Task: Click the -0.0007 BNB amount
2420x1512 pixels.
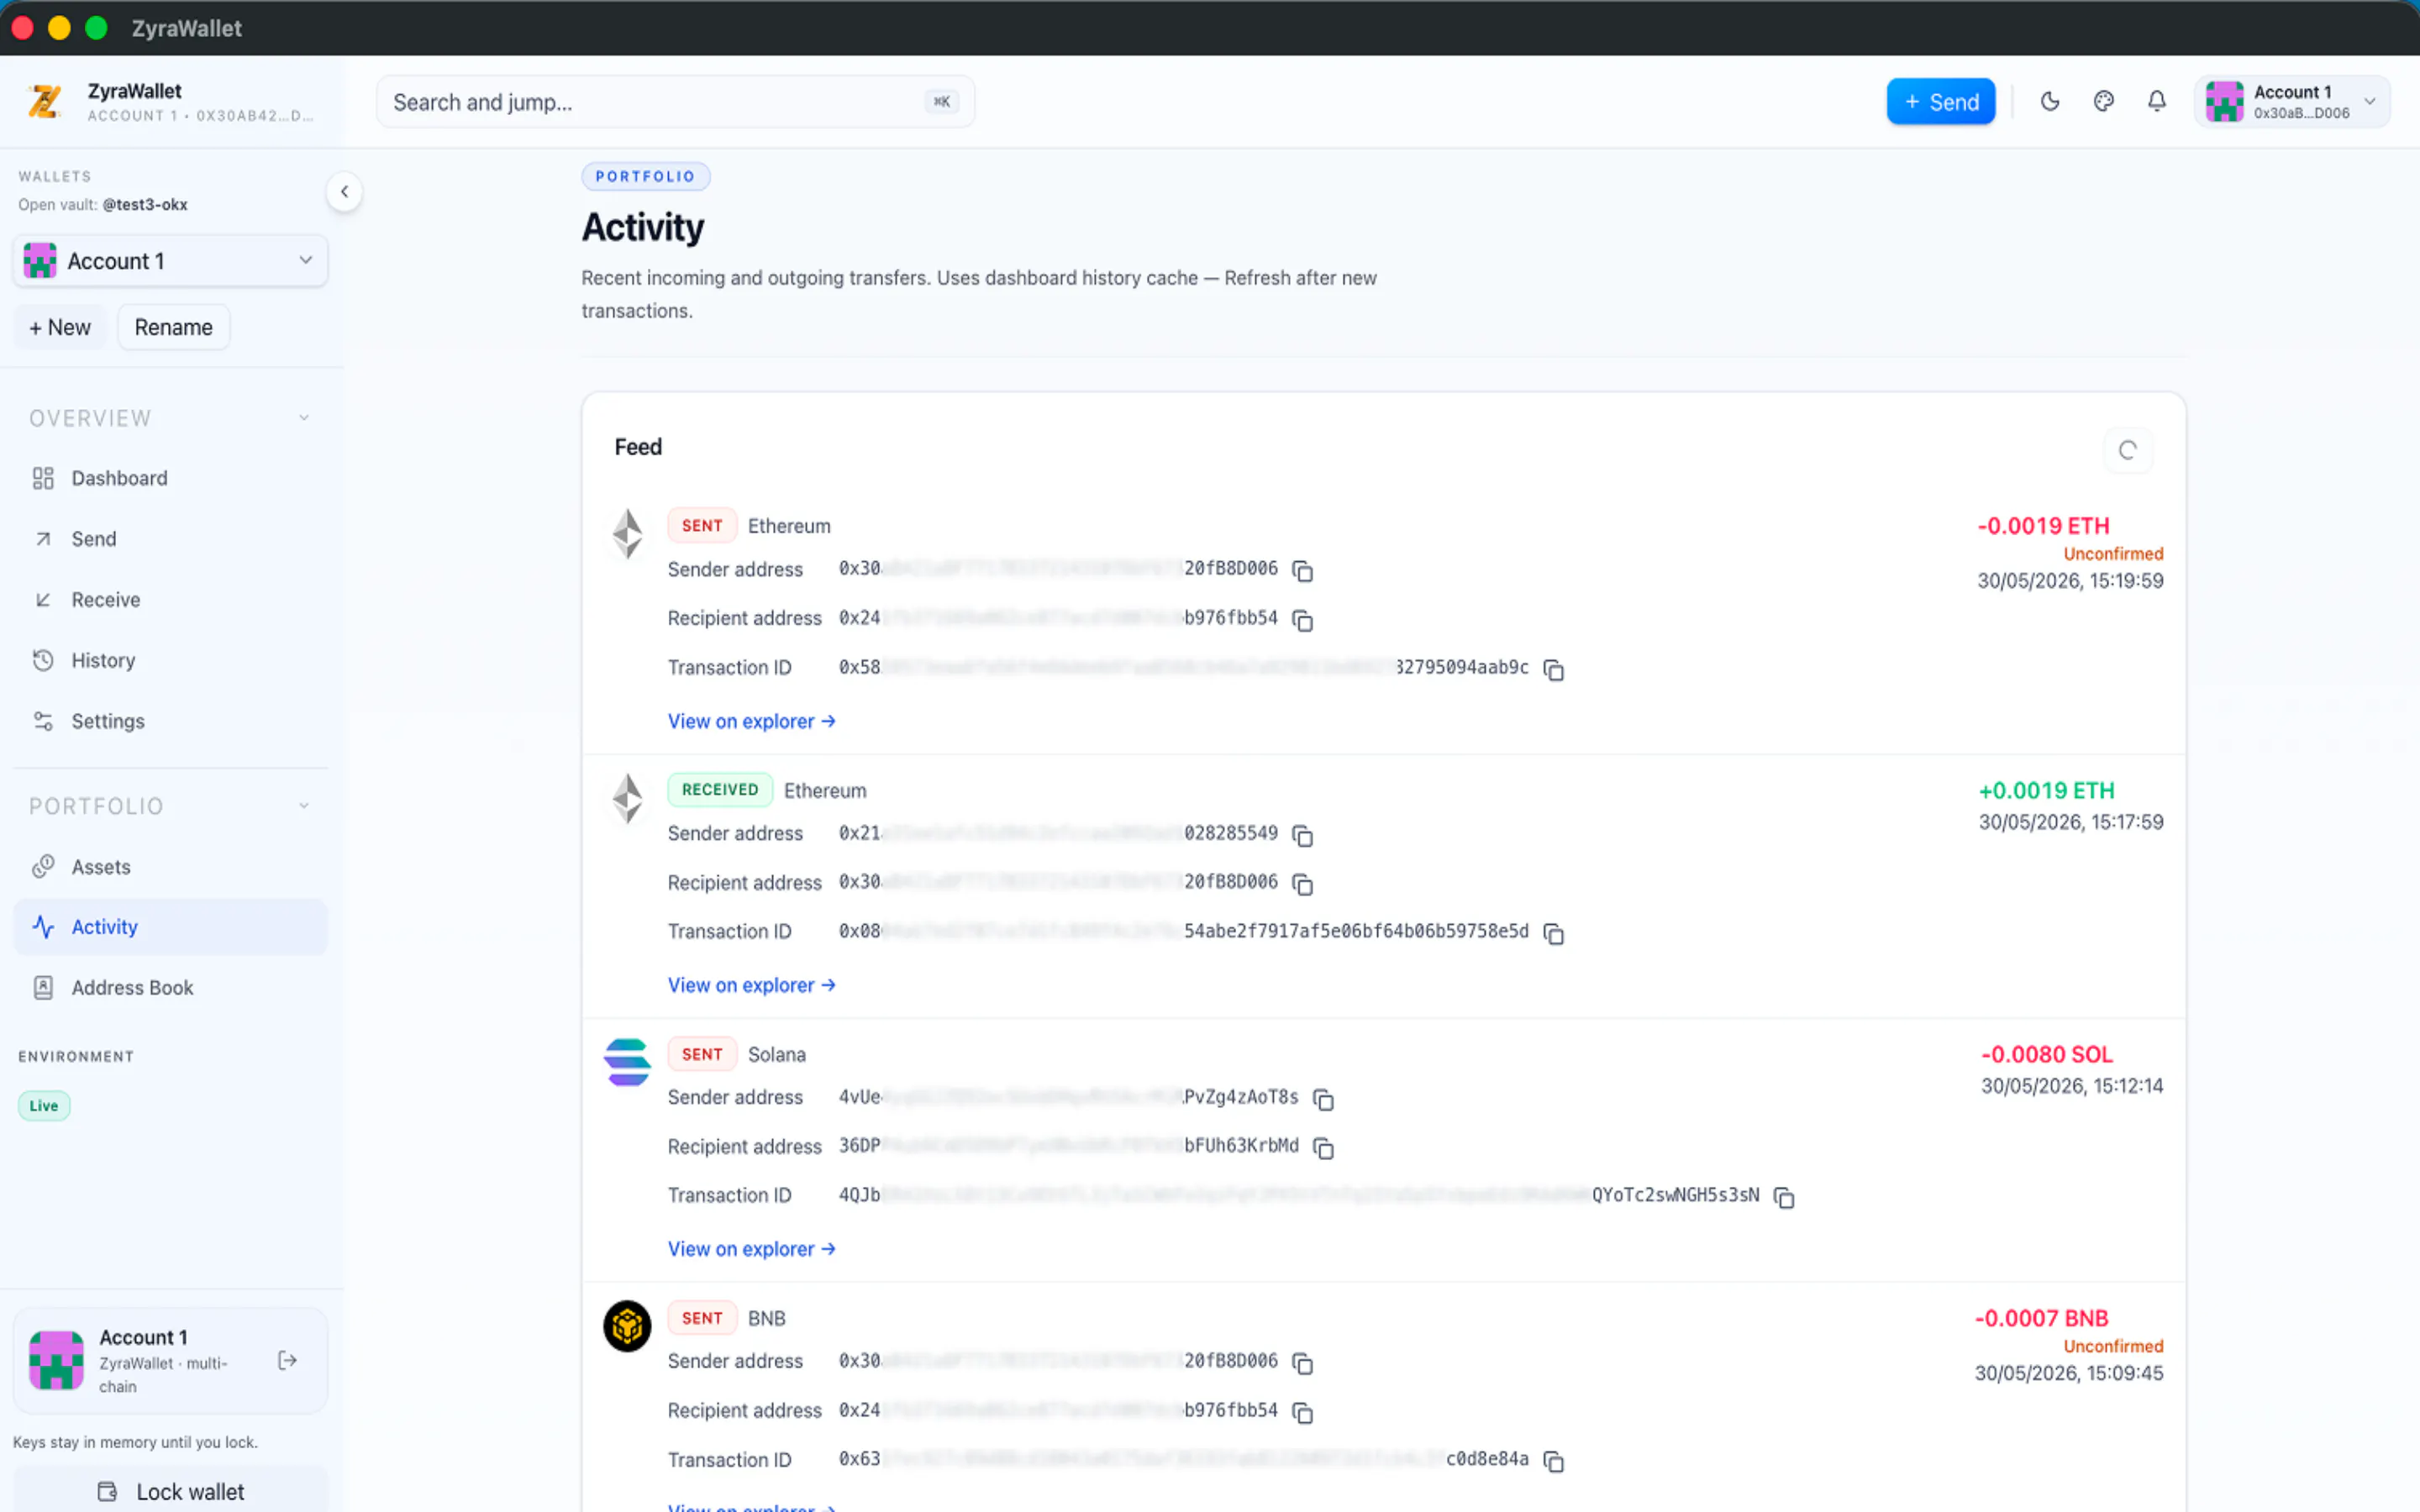Action: [2041, 1318]
